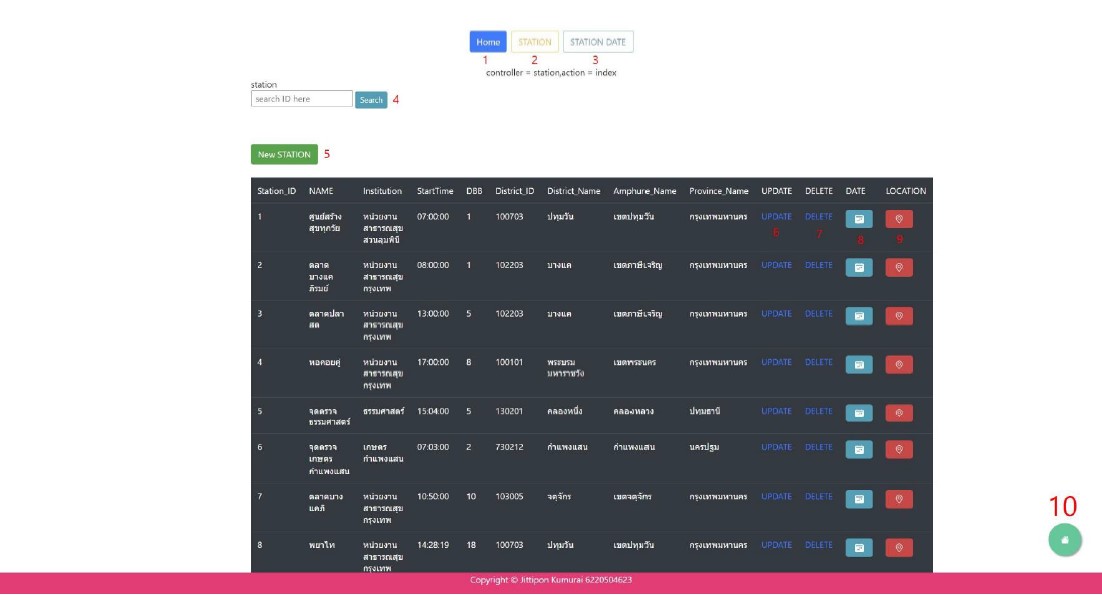The image size is (1102, 595).
Task: Select the 13:00:00 start time cell
Action: coord(433,314)
